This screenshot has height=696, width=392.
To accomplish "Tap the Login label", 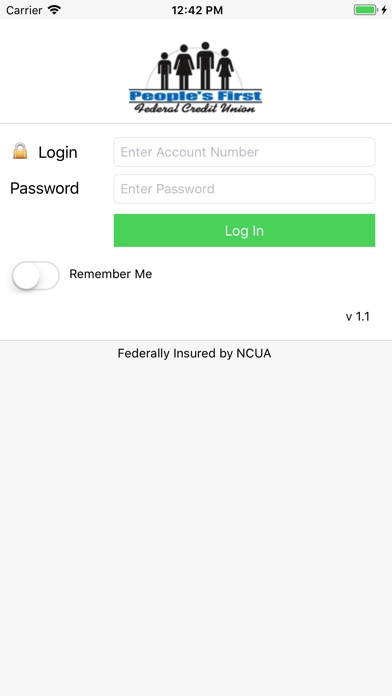I will point(58,152).
